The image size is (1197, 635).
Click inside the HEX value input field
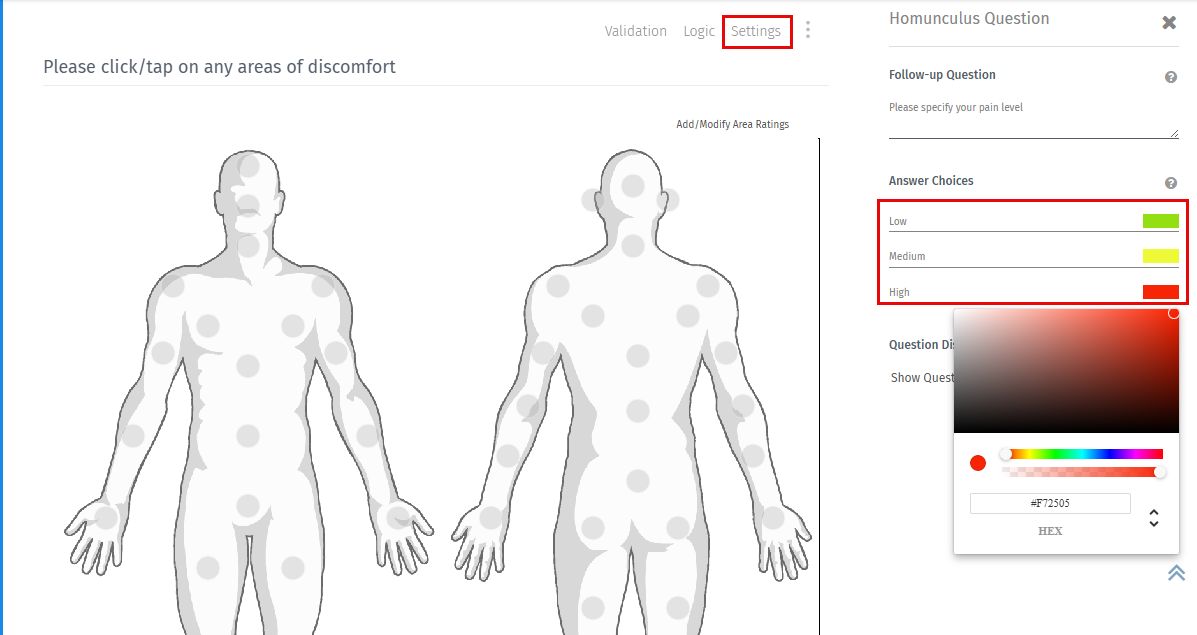point(1050,503)
